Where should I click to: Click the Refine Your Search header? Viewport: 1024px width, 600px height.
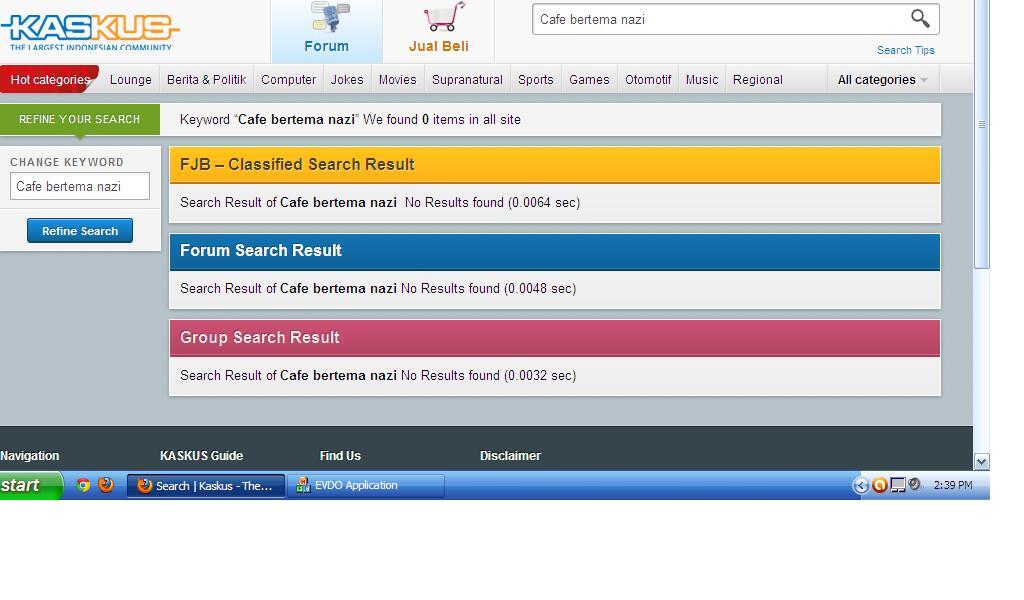coord(80,119)
